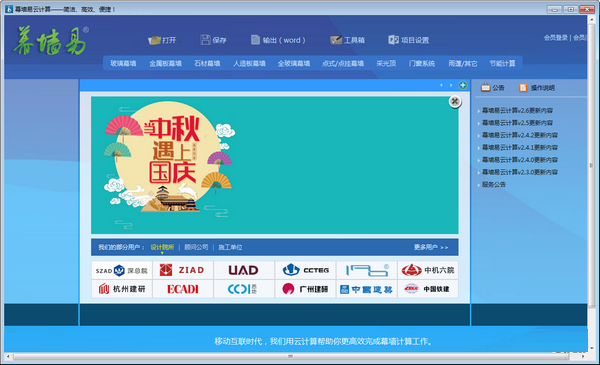
Task: Open the 人造板幕墙 menu
Action: pos(249,64)
